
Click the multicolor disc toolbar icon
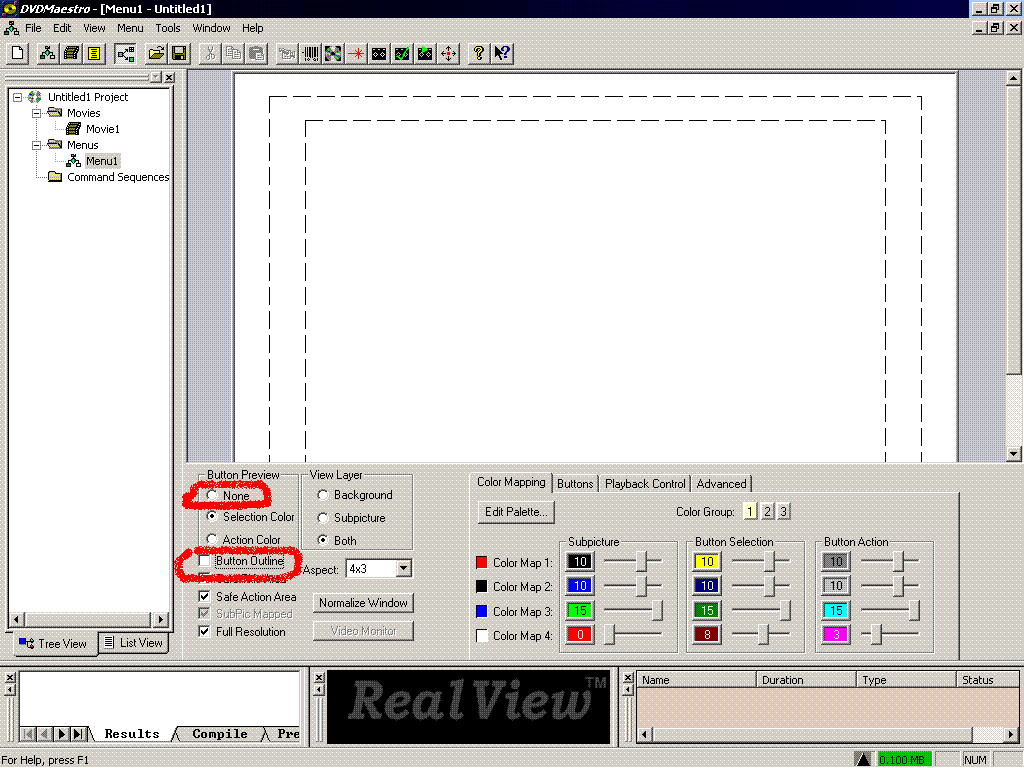click(x=333, y=54)
